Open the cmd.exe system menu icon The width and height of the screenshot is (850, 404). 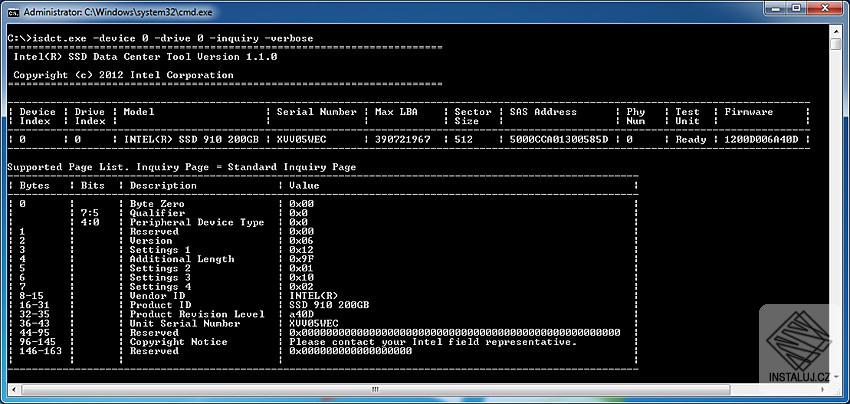14,11
